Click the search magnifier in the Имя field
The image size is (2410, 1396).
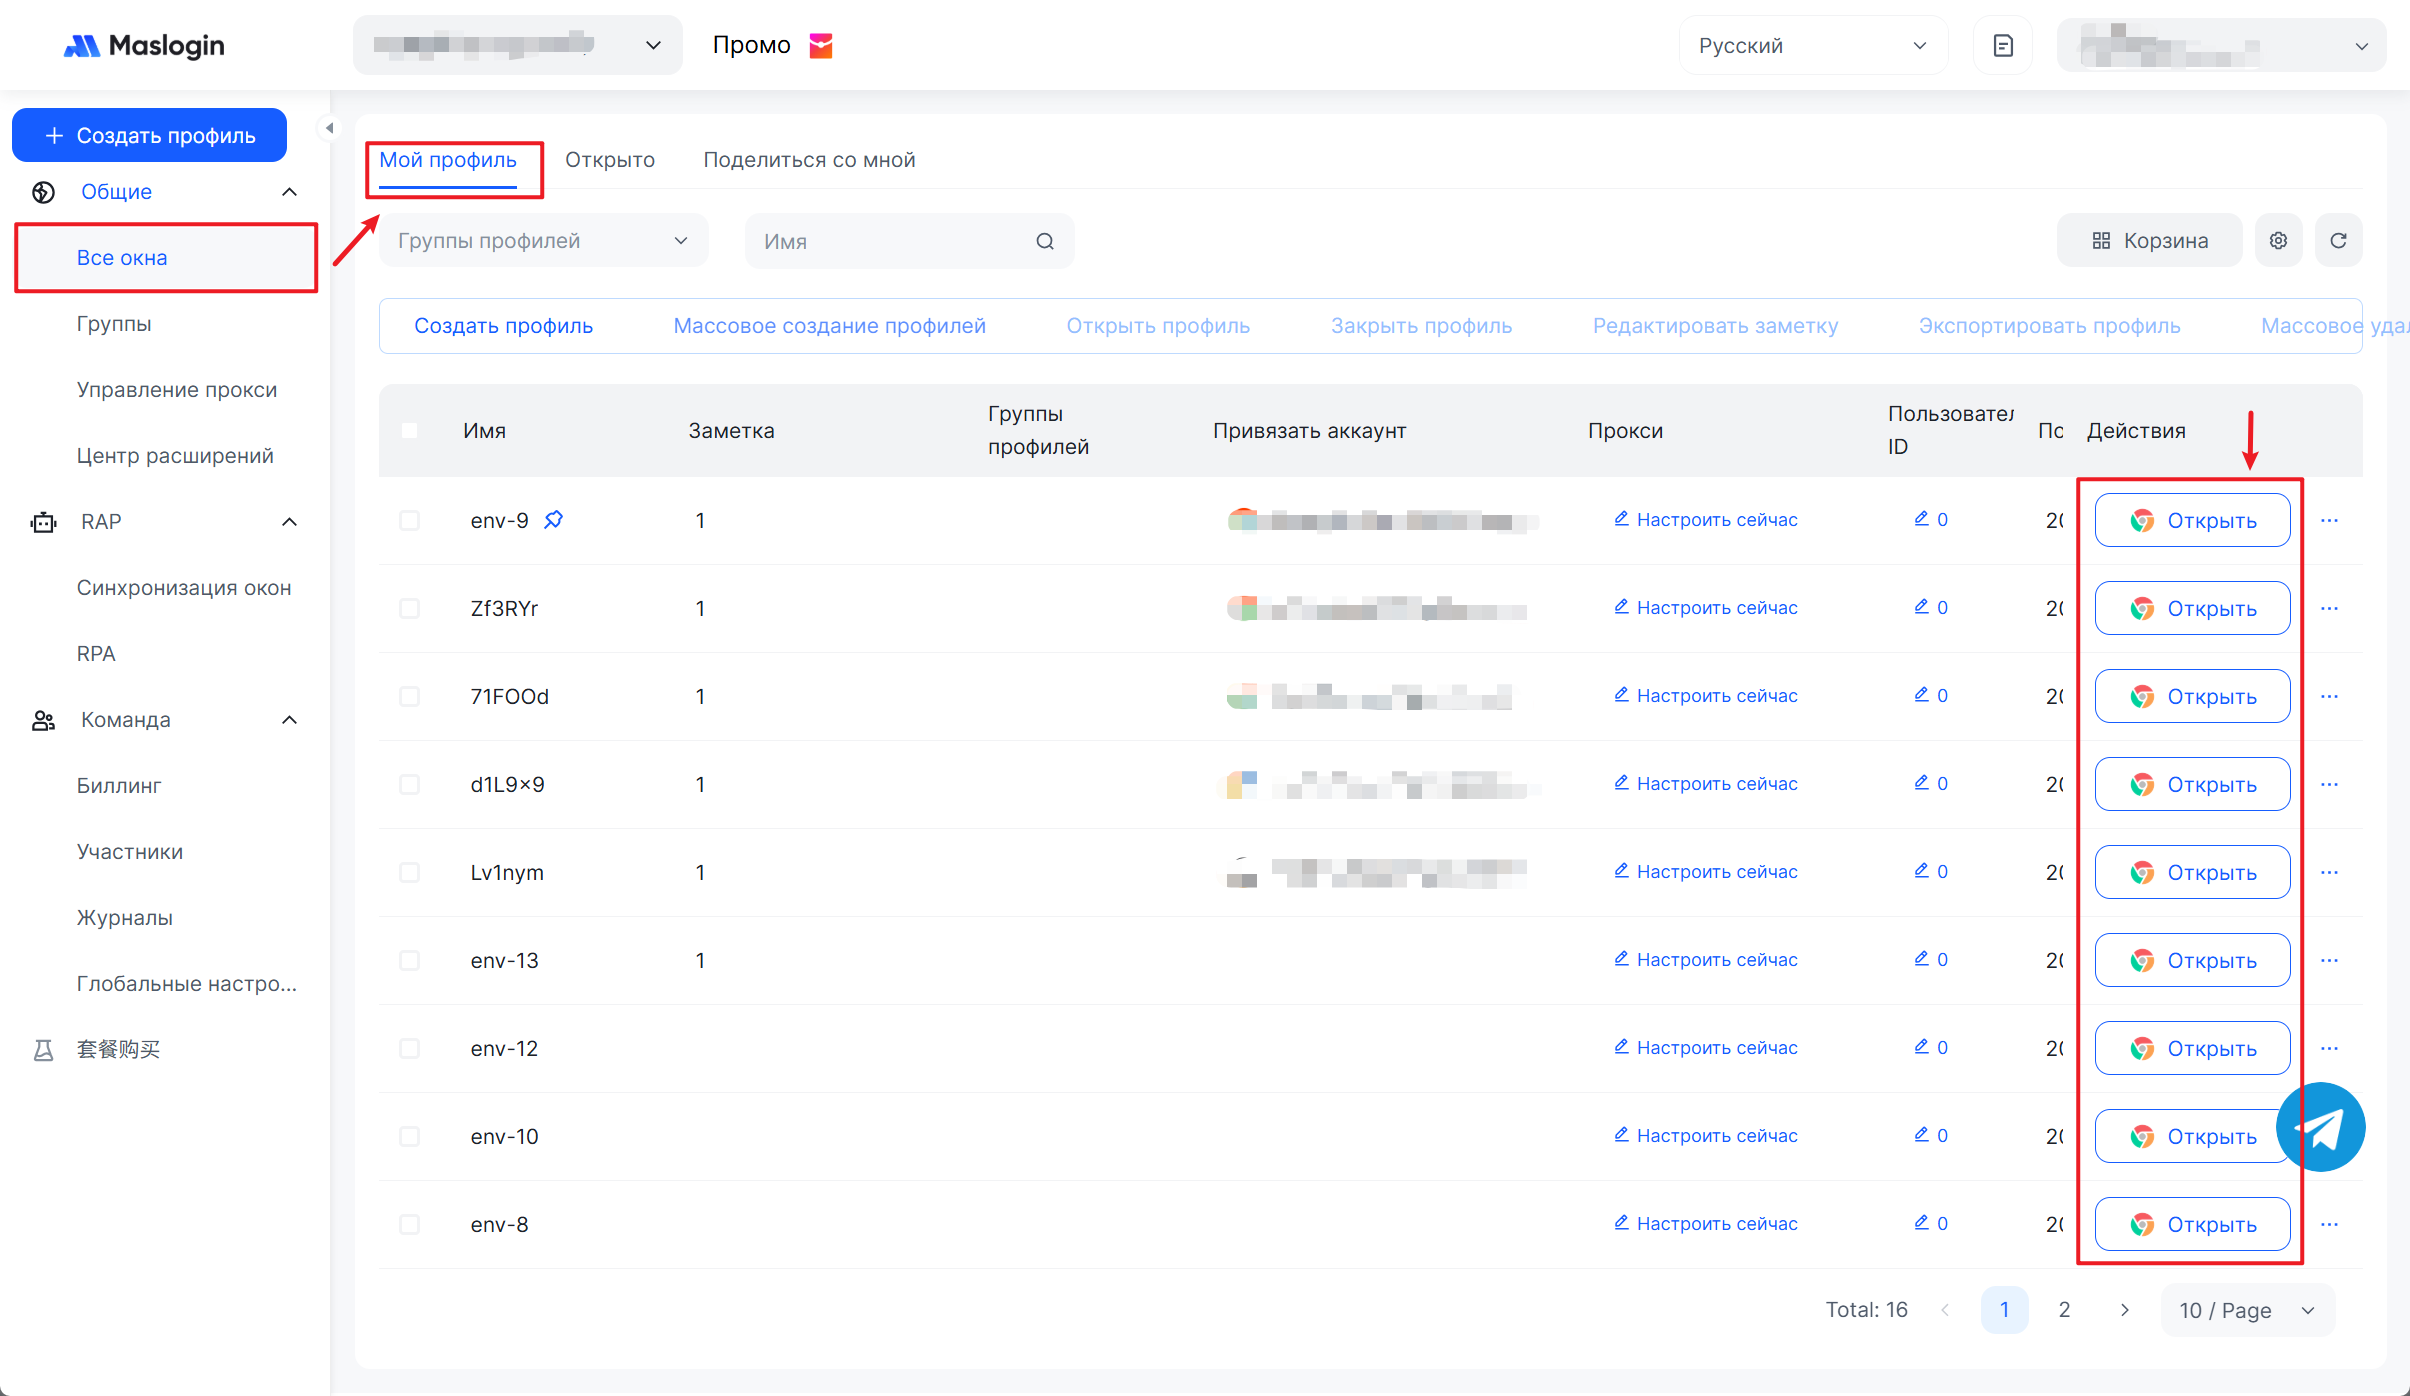click(1045, 241)
